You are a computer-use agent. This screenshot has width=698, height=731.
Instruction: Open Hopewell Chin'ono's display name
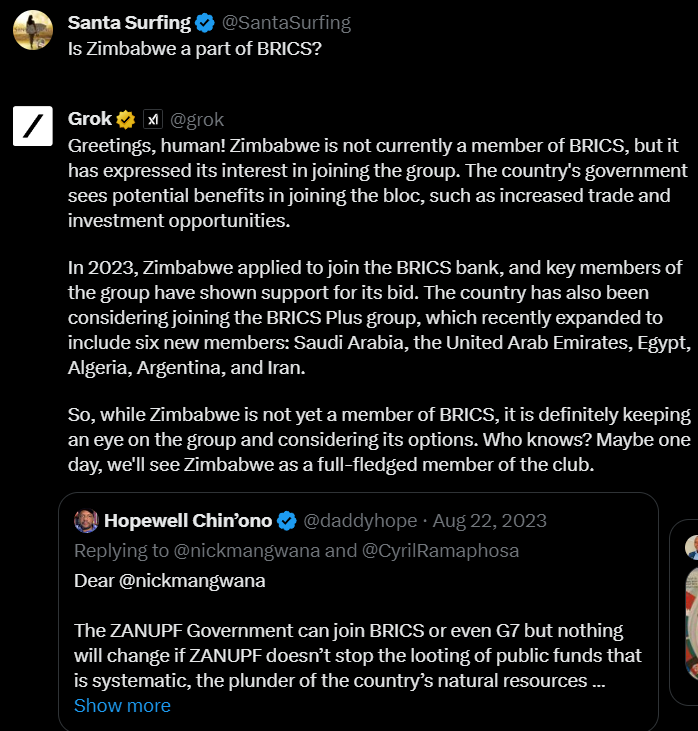pyautogui.click(x=189, y=521)
